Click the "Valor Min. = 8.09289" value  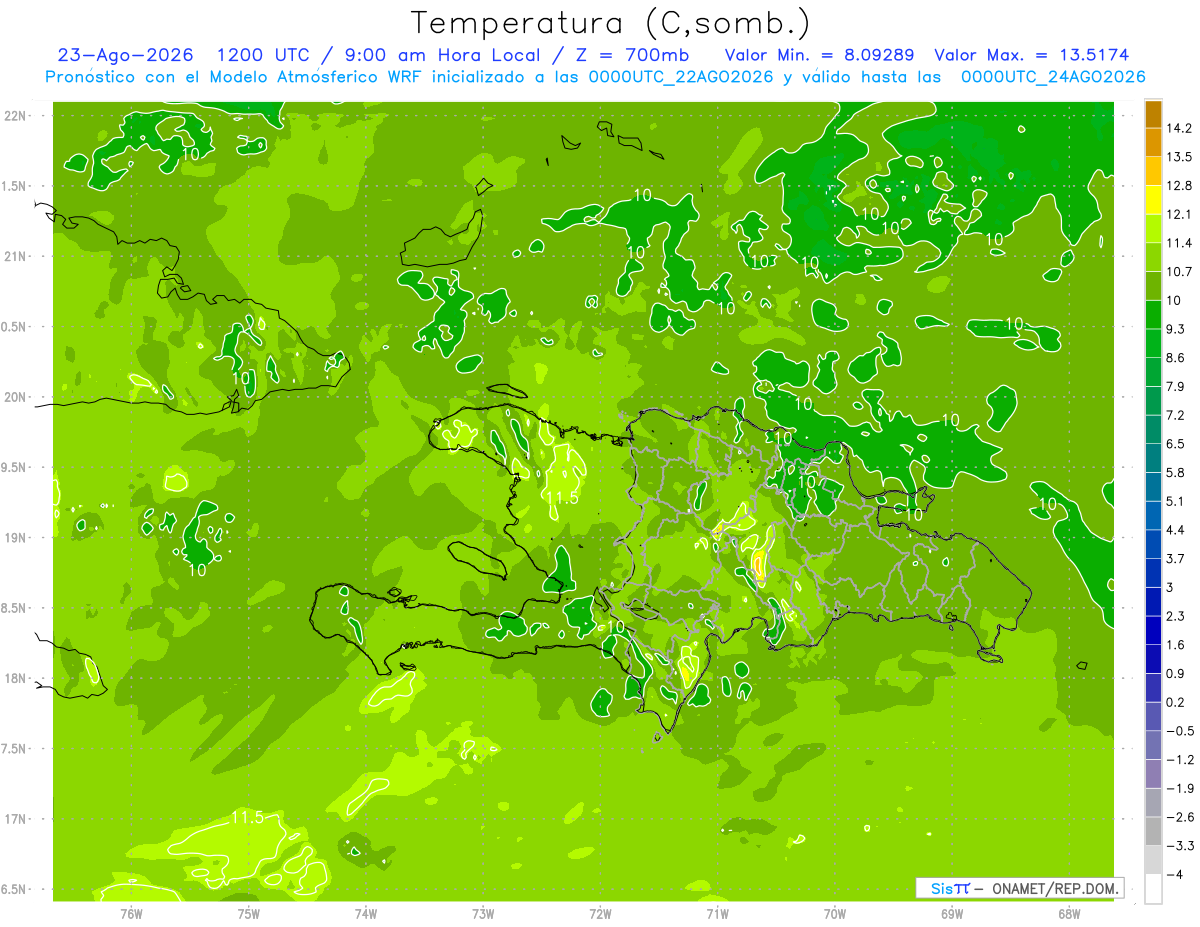click(x=819, y=56)
